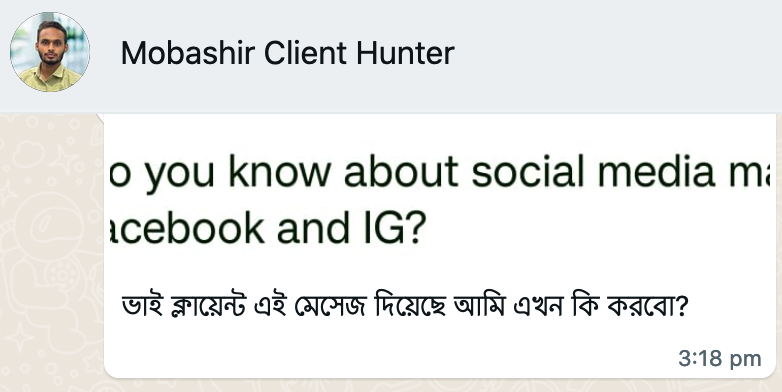Click the 3:18 pm message timestamp
The height and width of the screenshot is (392, 782).
coord(720,359)
